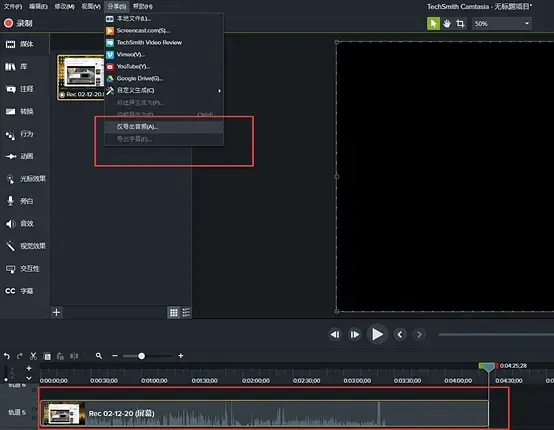The width and height of the screenshot is (554, 430).
Task: Click the timeline zoom slider handle
Action: [141, 356]
